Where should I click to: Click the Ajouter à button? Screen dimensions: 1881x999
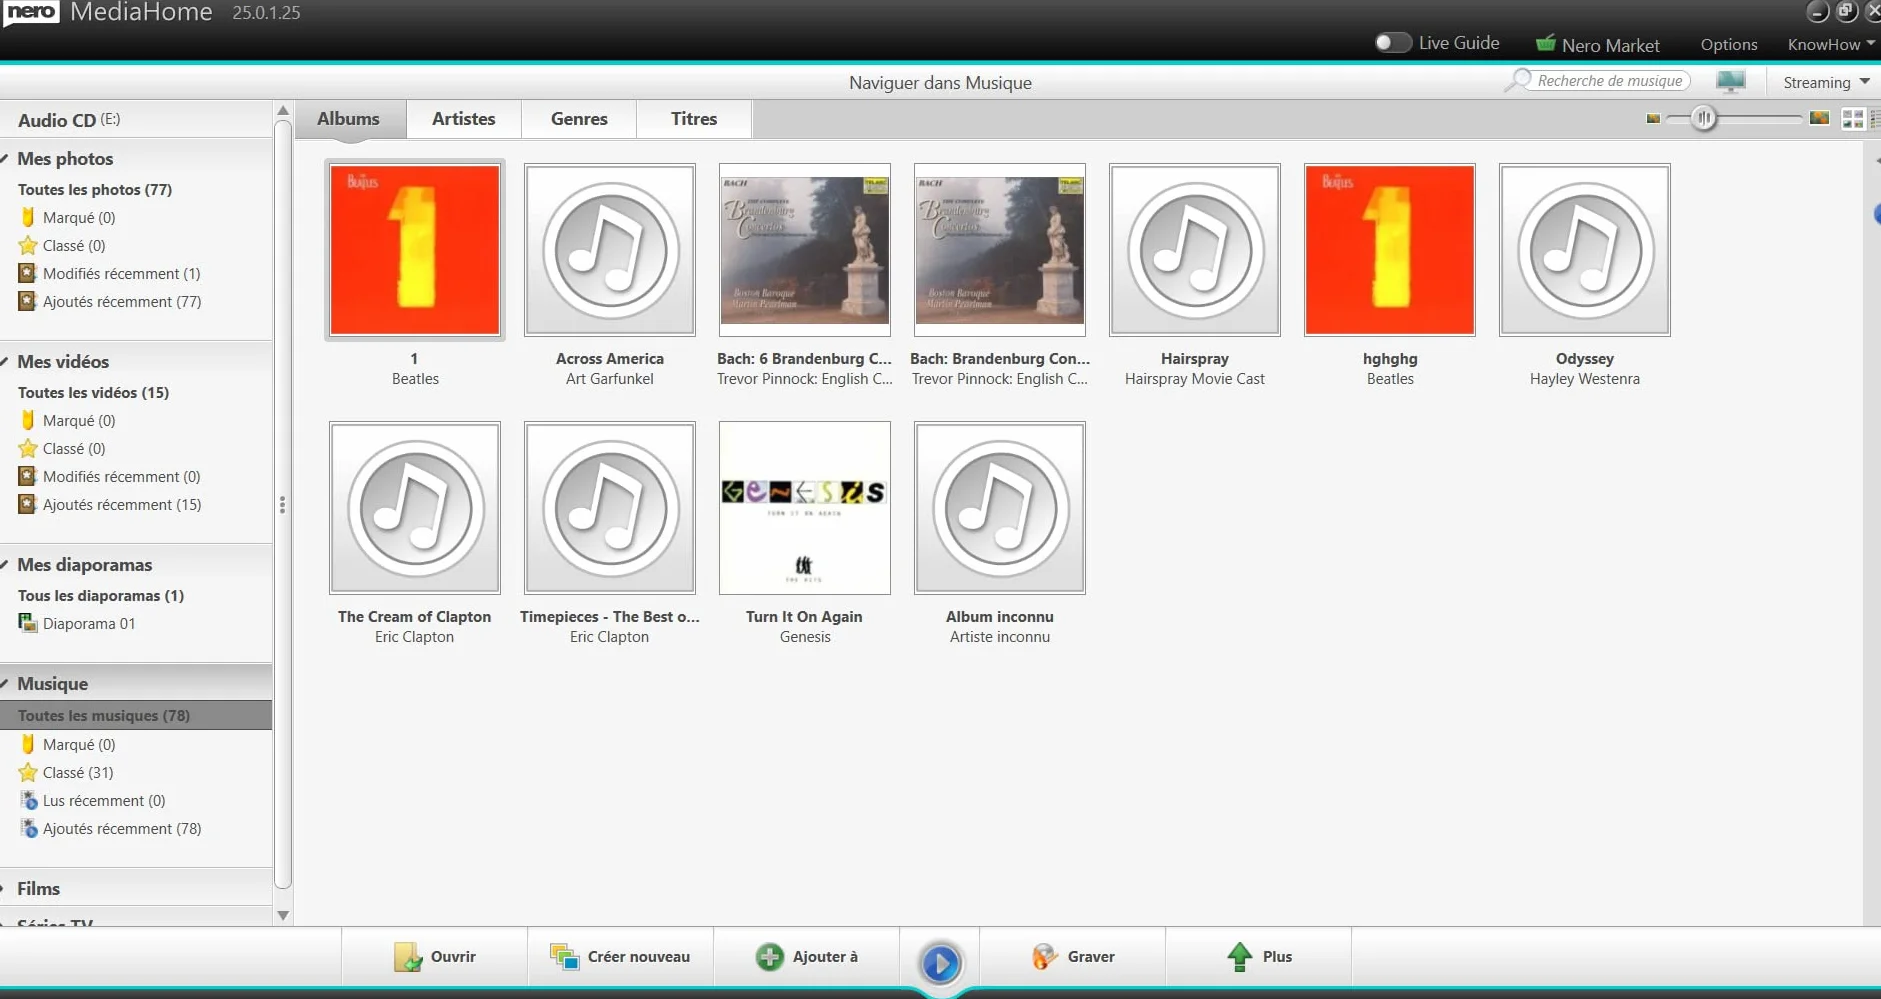806,957
